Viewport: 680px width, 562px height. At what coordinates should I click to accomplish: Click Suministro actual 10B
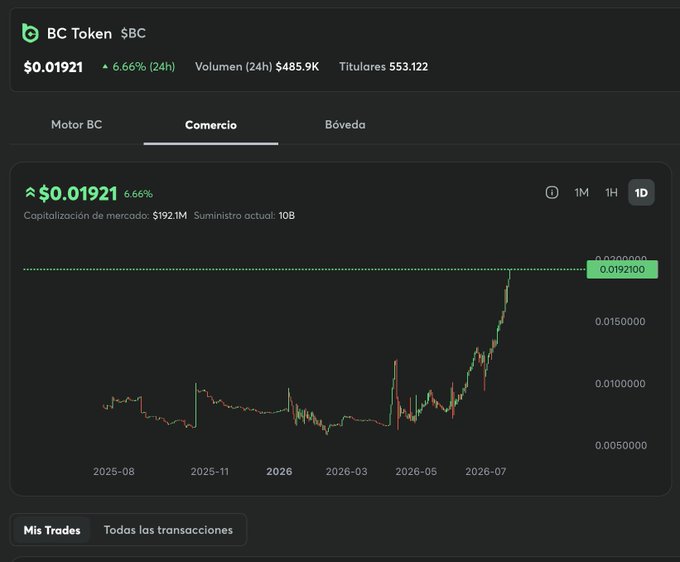click(244, 216)
